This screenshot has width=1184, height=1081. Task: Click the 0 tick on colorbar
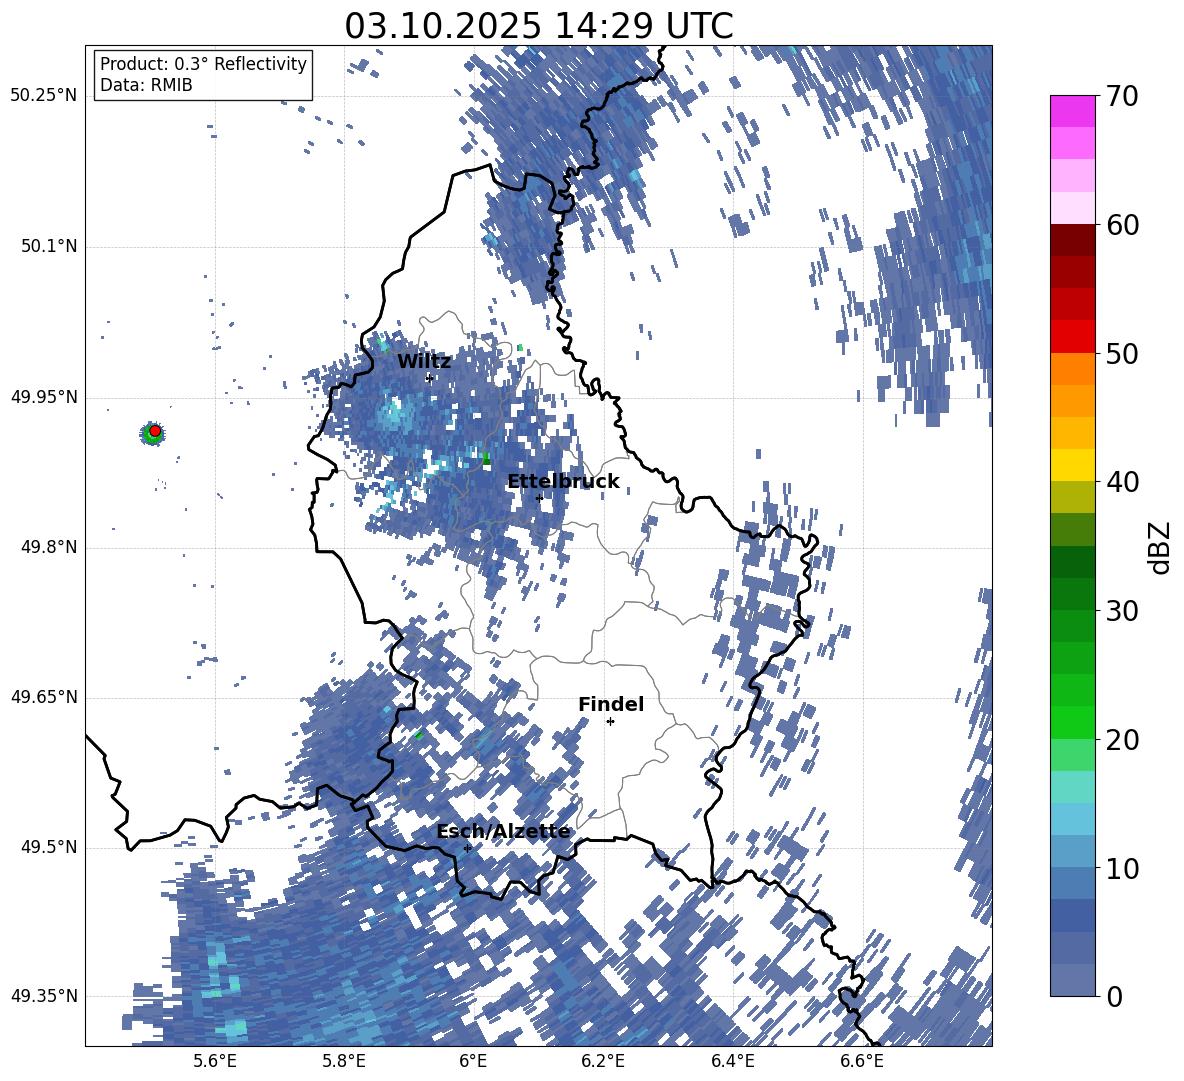[1115, 996]
